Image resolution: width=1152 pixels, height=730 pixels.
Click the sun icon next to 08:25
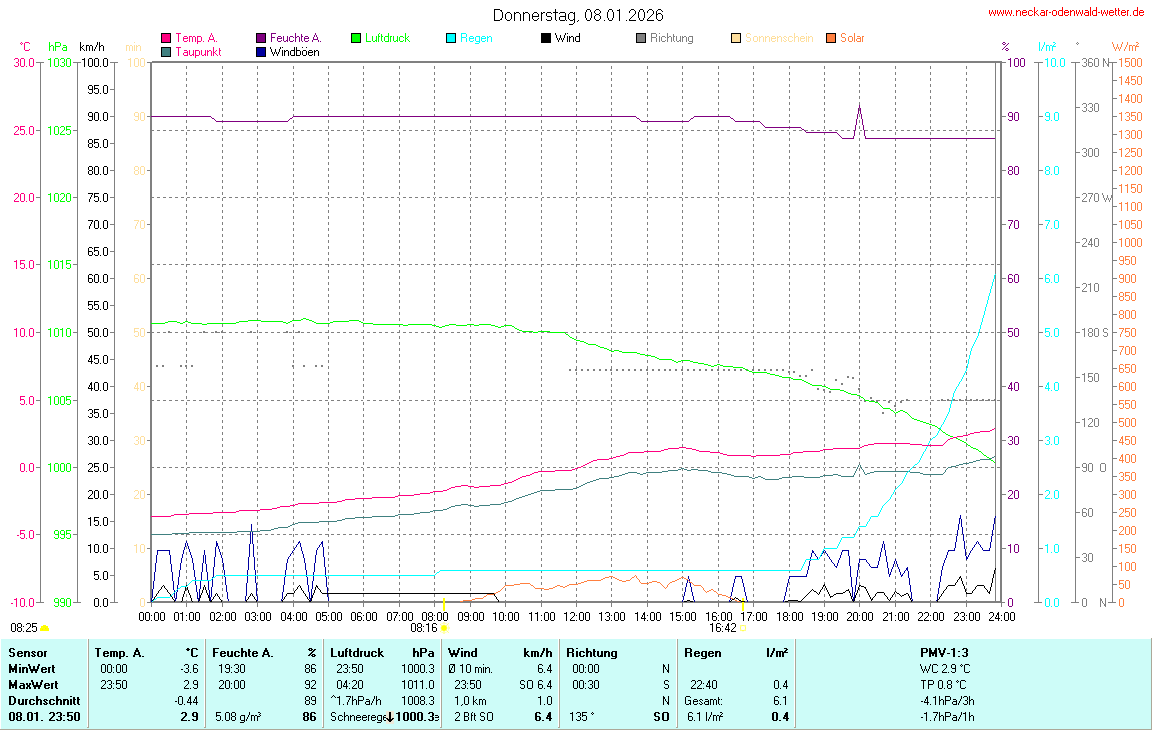click(45, 628)
